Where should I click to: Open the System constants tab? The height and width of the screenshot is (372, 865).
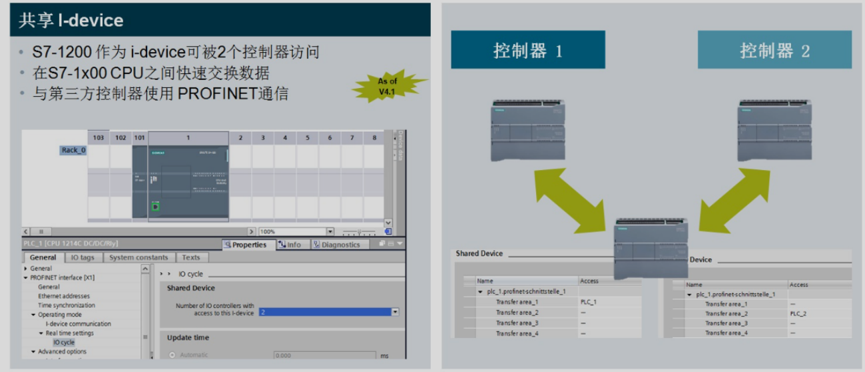138,257
